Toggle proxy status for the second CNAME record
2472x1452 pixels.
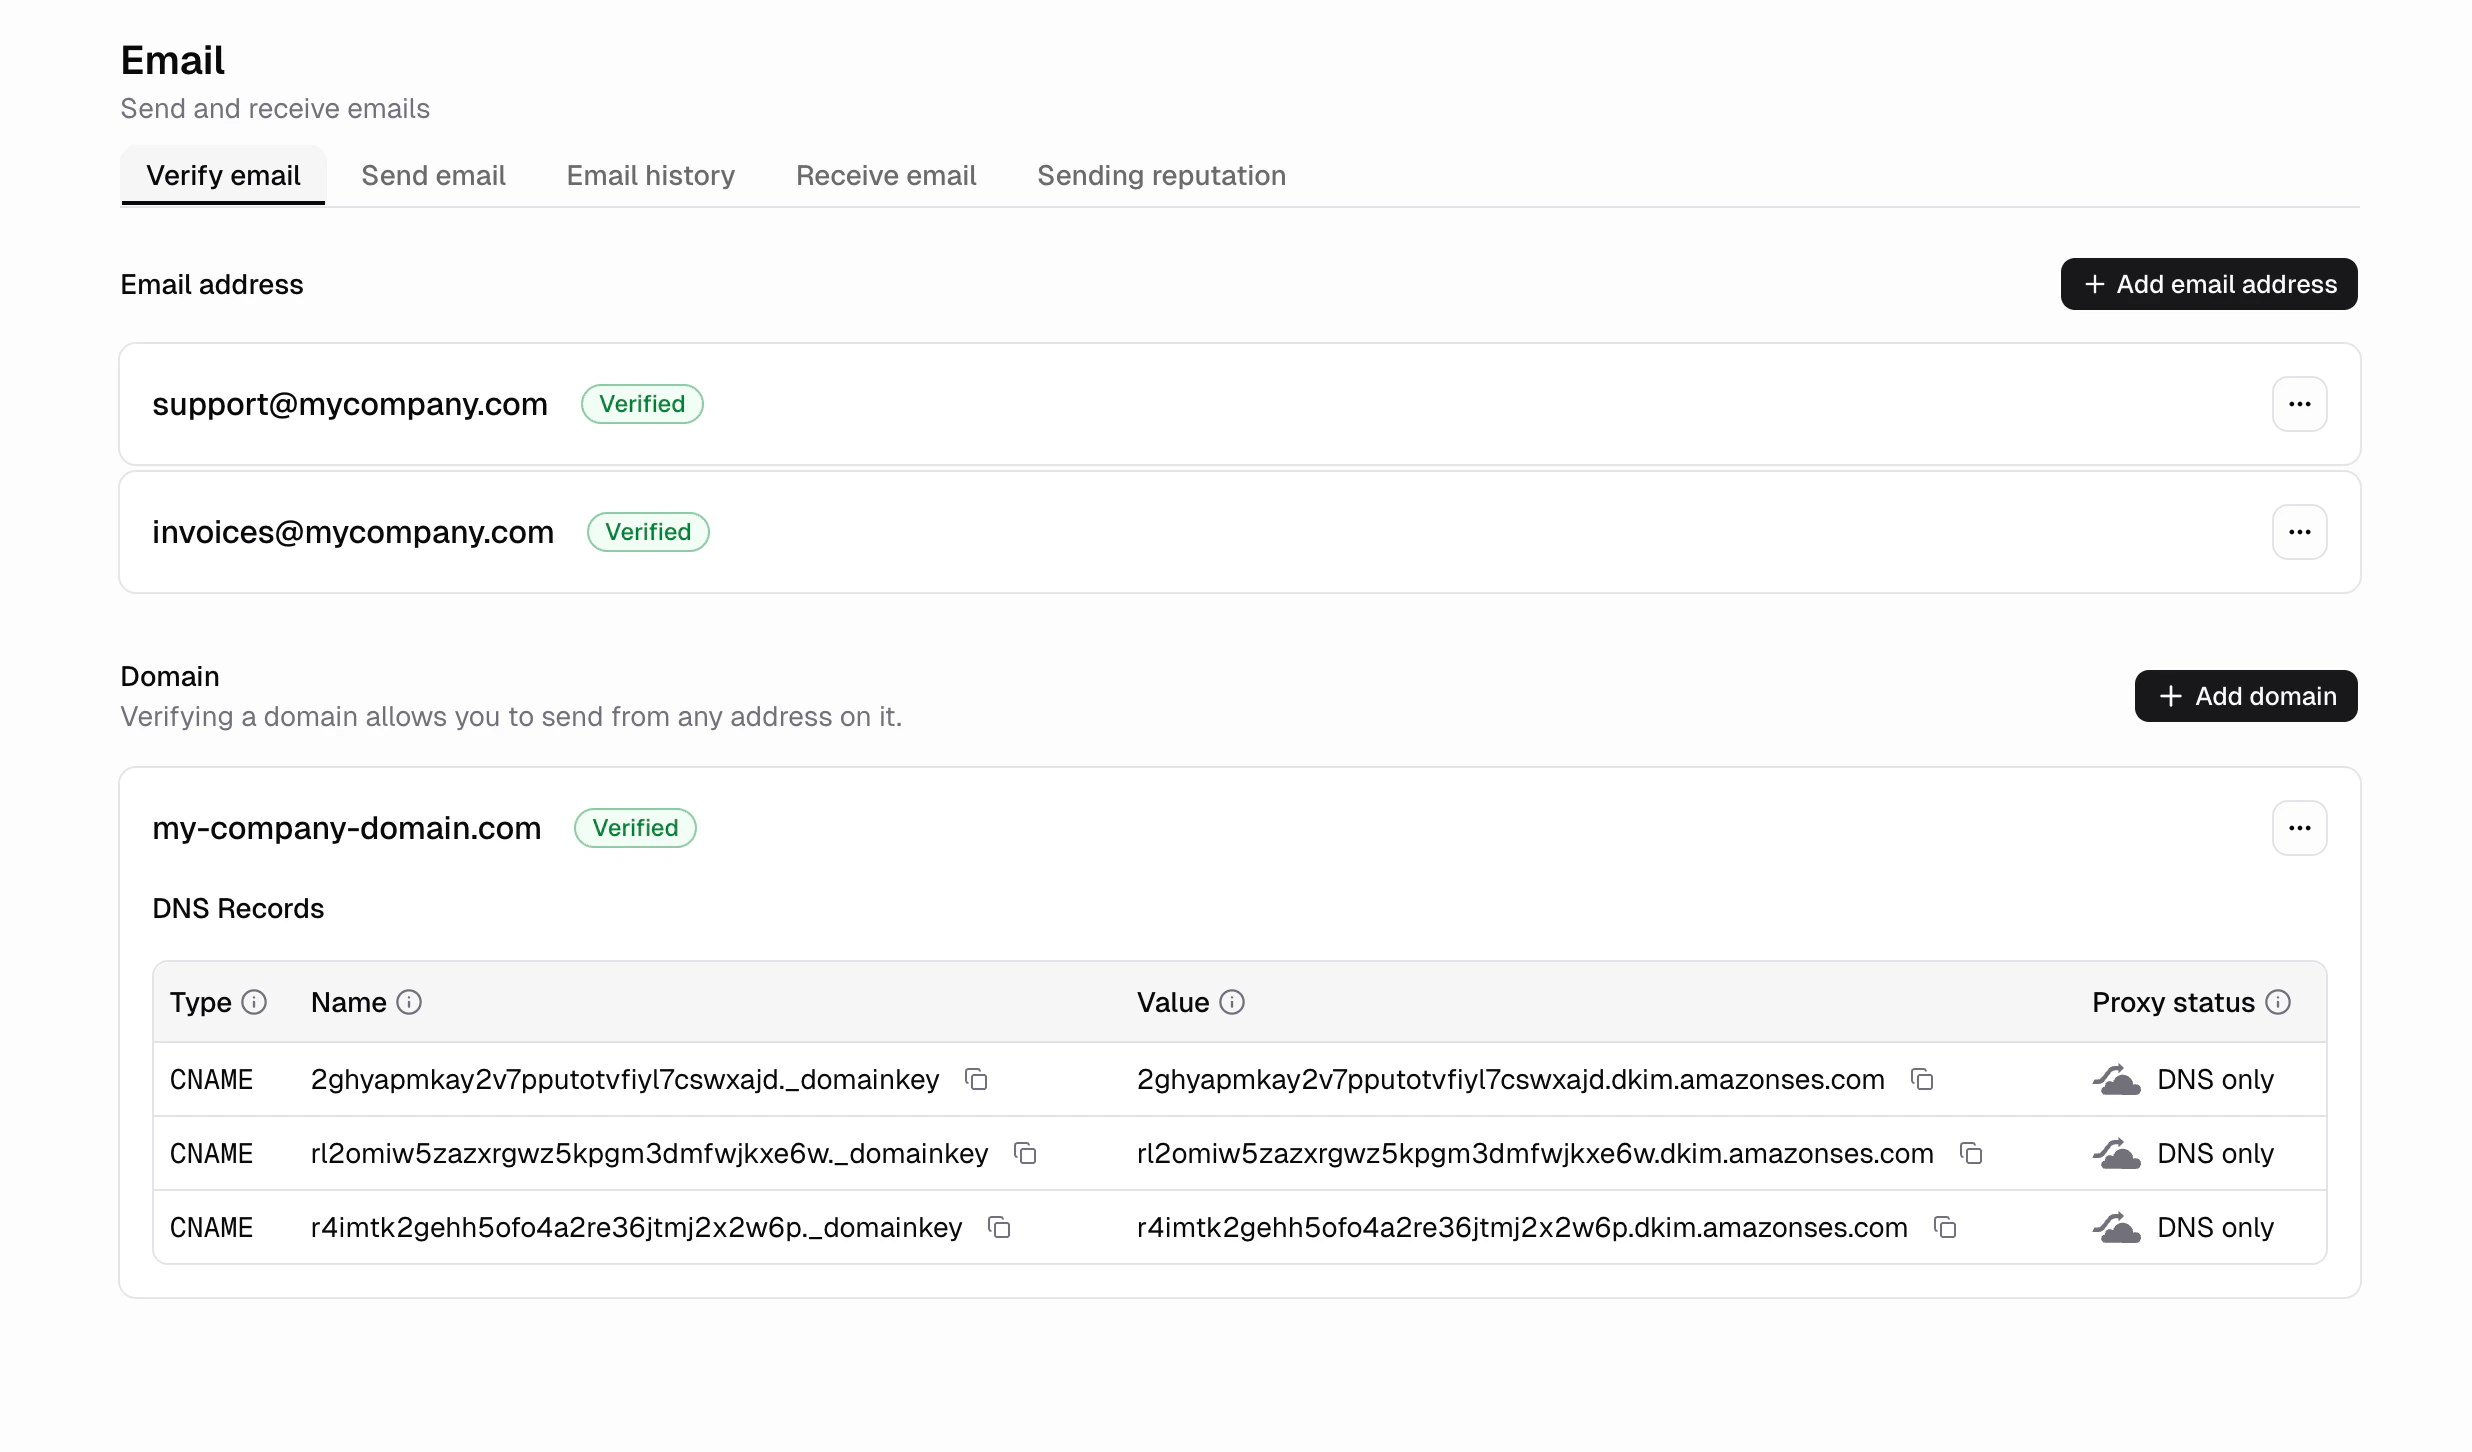tap(2117, 1153)
